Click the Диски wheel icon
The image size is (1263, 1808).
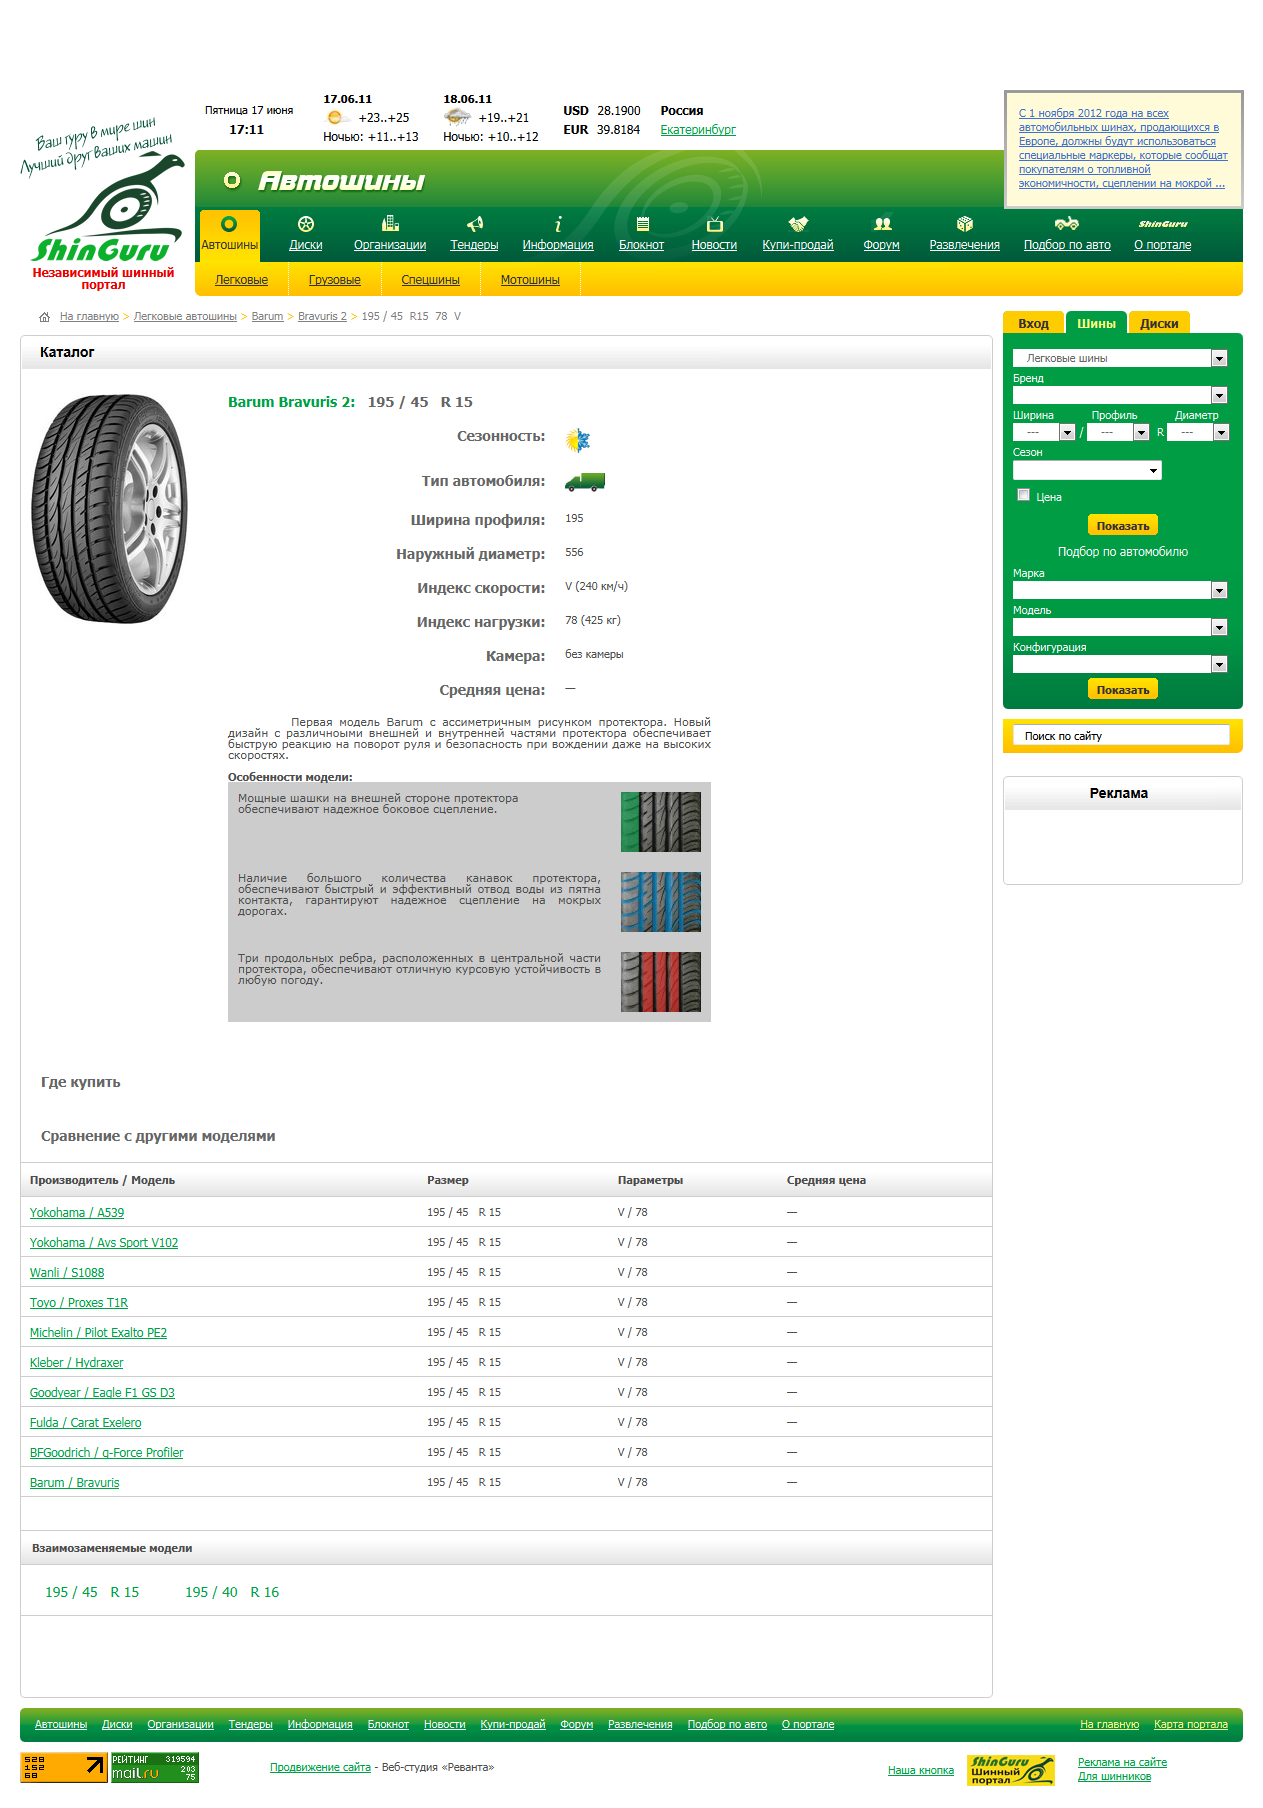click(x=306, y=224)
